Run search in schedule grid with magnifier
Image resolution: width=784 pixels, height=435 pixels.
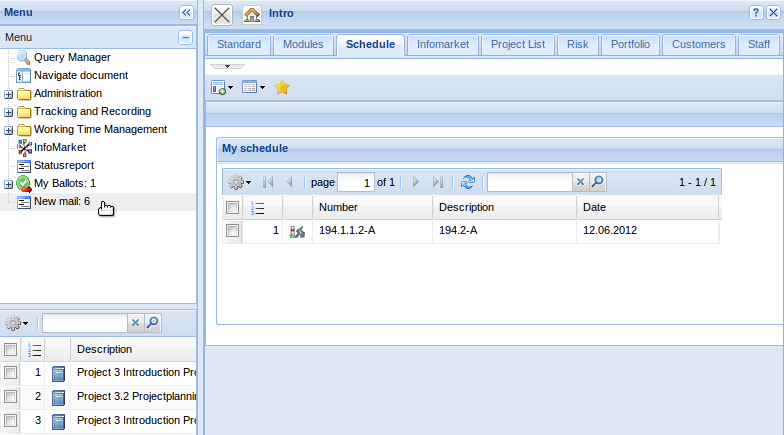pos(598,182)
